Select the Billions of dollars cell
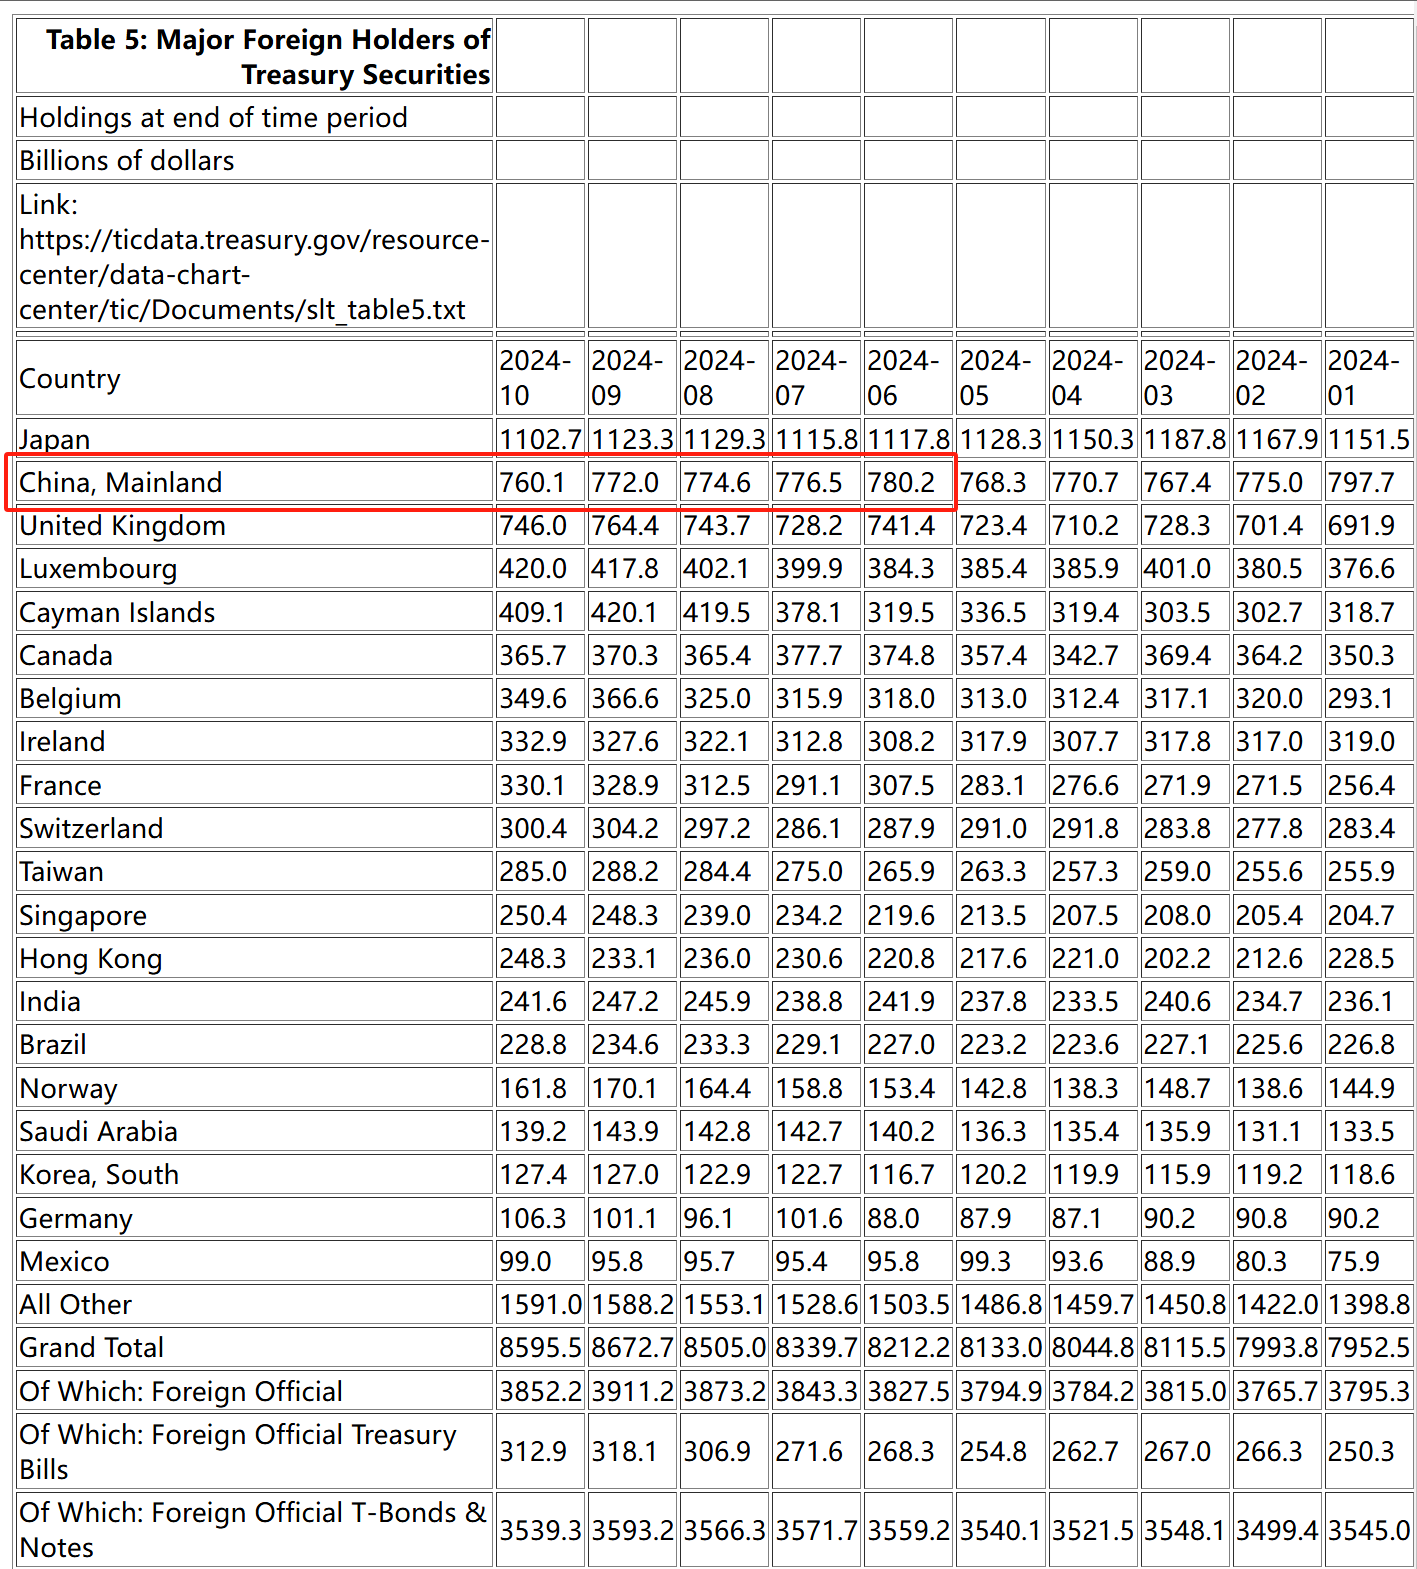The height and width of the screenshot is (1569, 1417). pos(255,160)
